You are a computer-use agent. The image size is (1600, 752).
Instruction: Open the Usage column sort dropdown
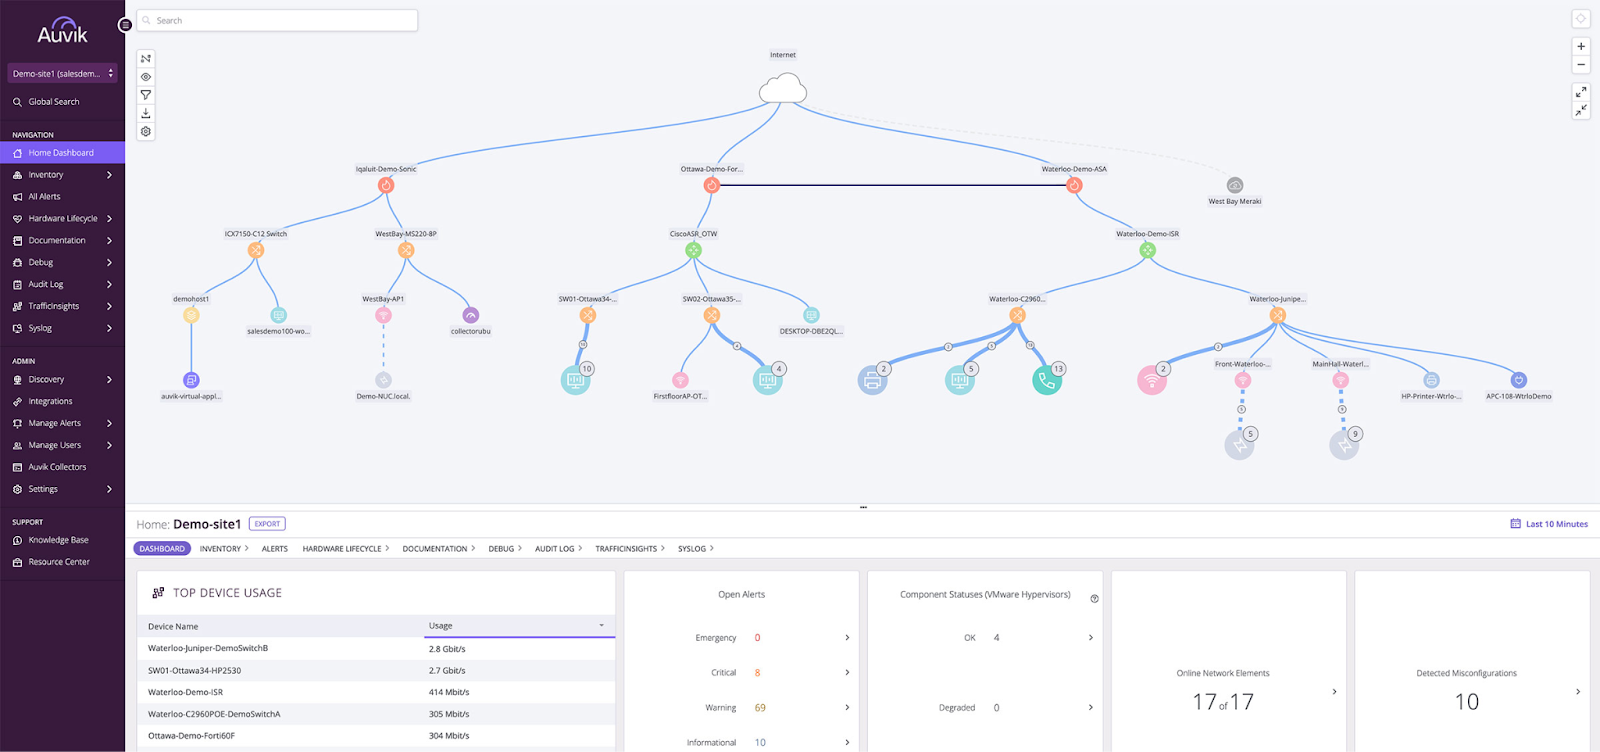[x=601, y=626]
